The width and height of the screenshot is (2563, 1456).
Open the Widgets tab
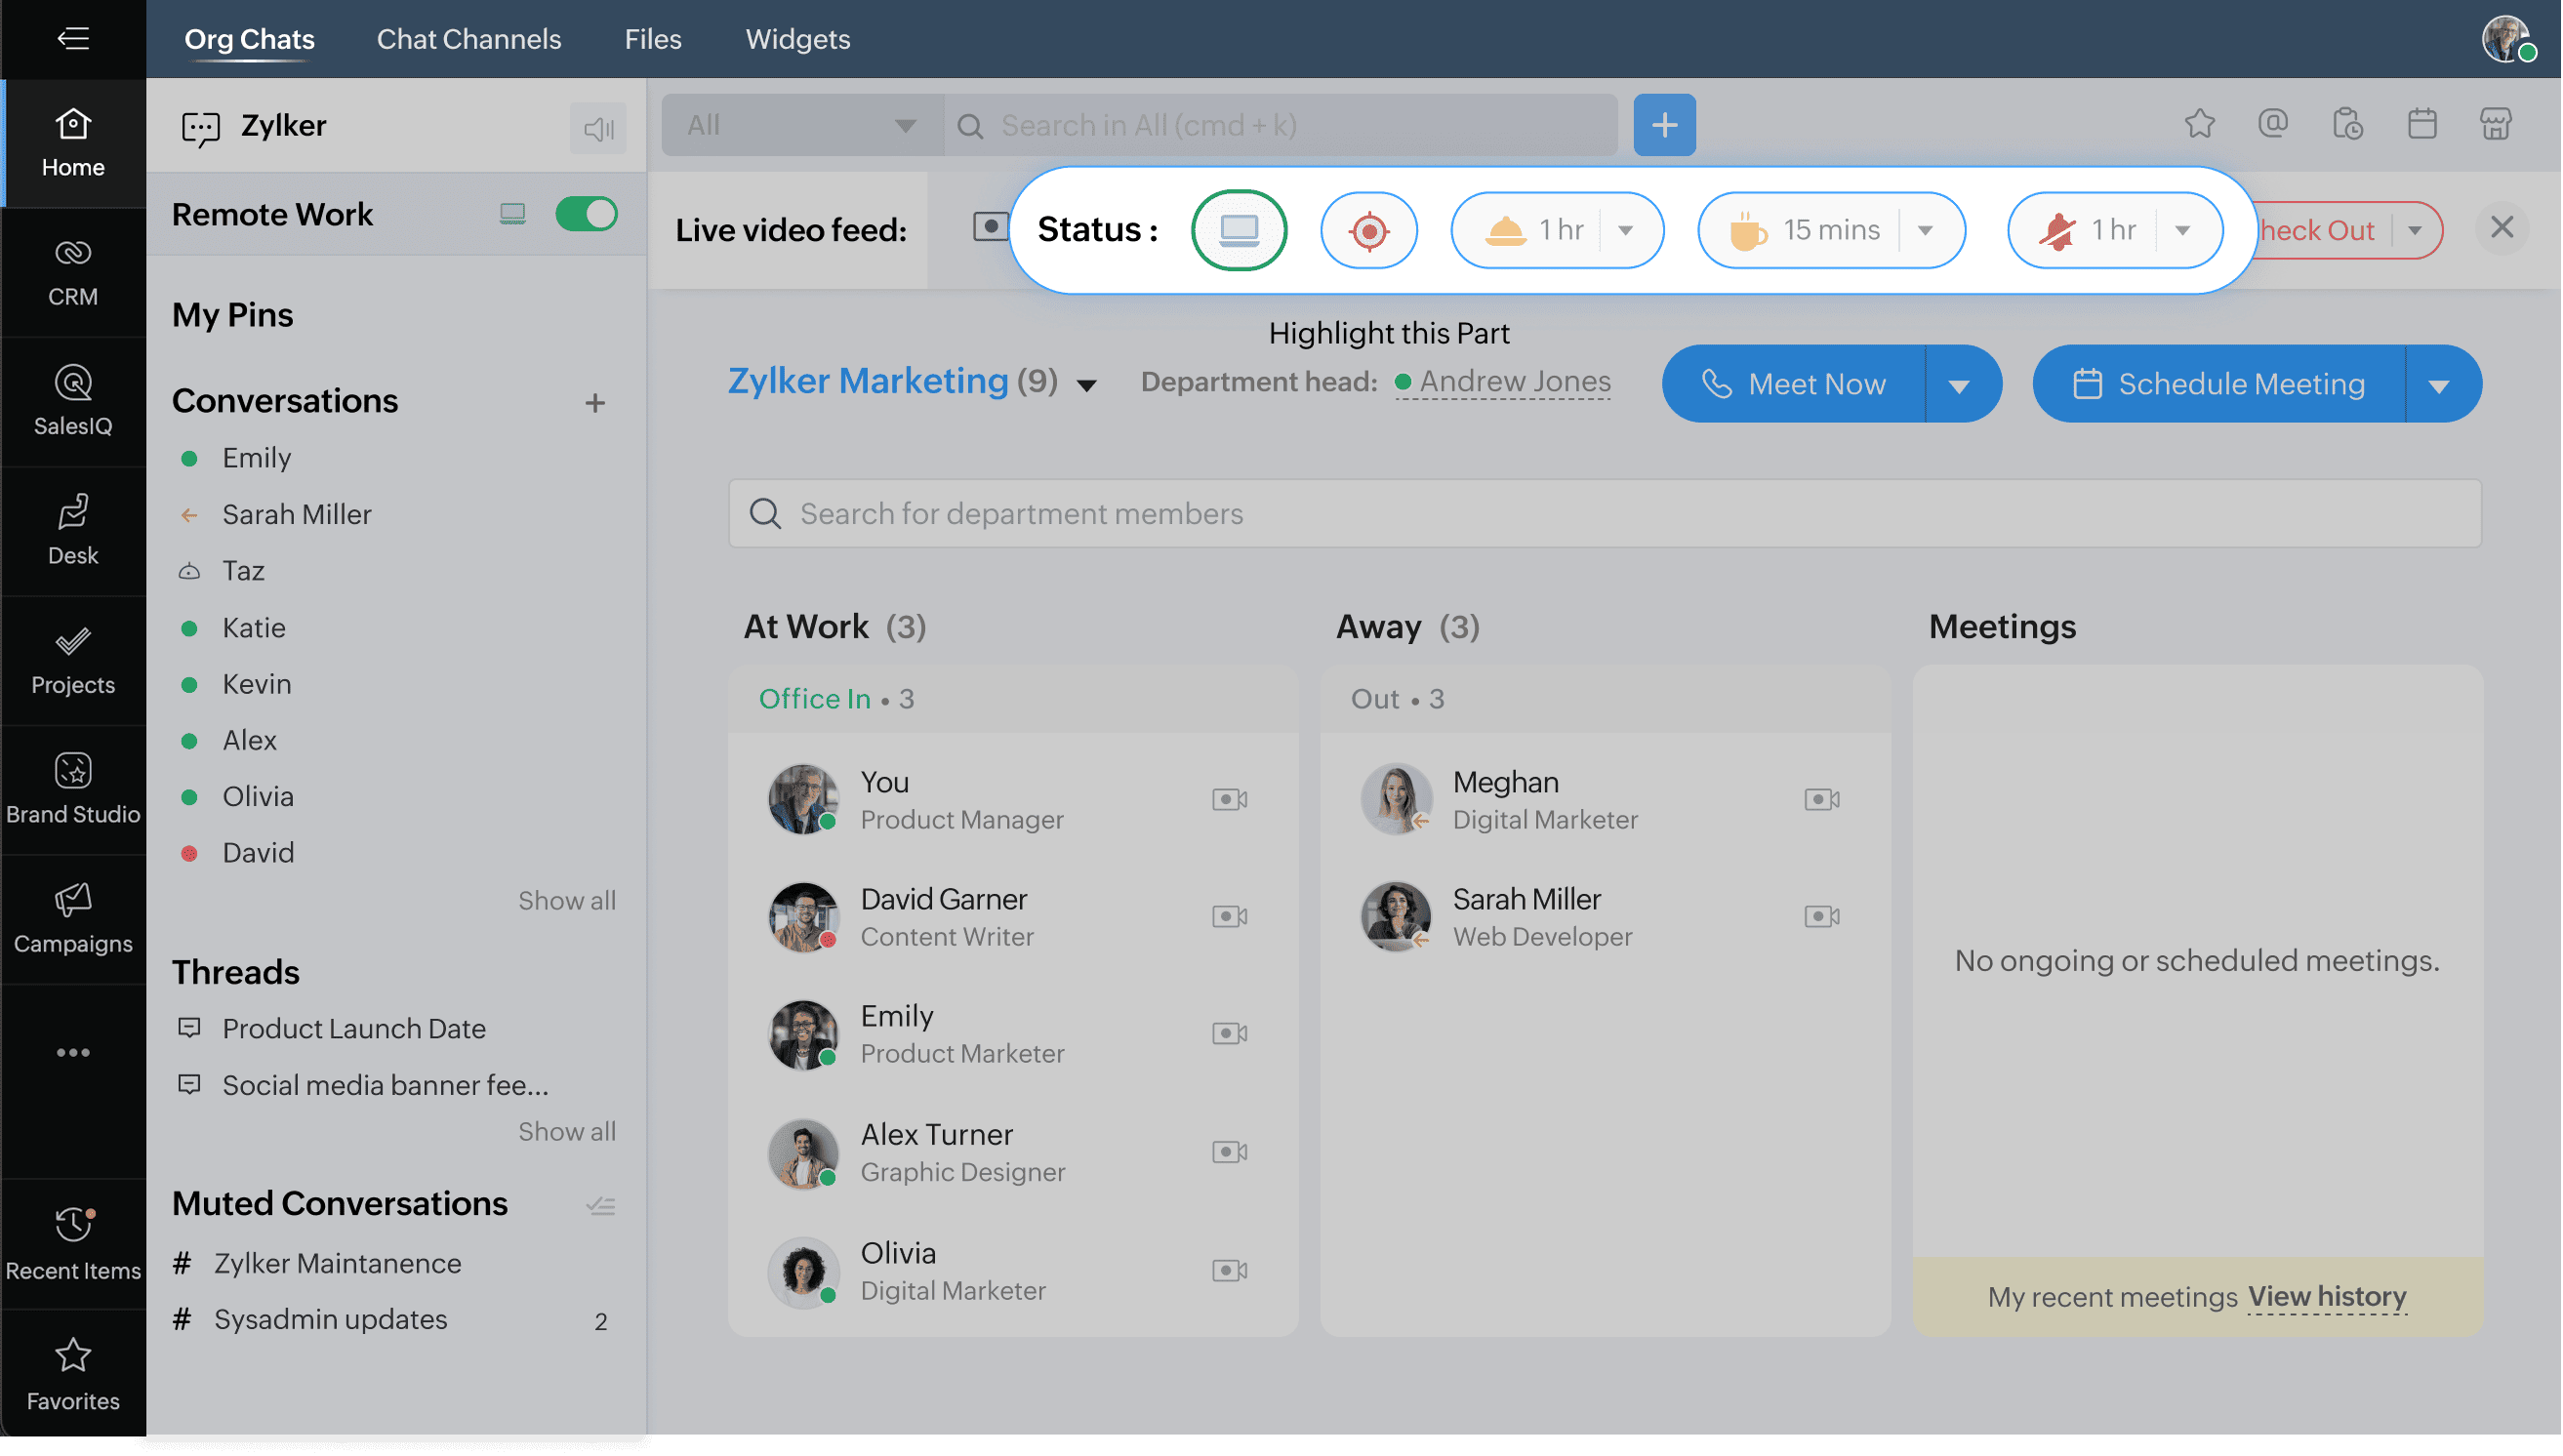pyautogui.click(x=797, y=39)
